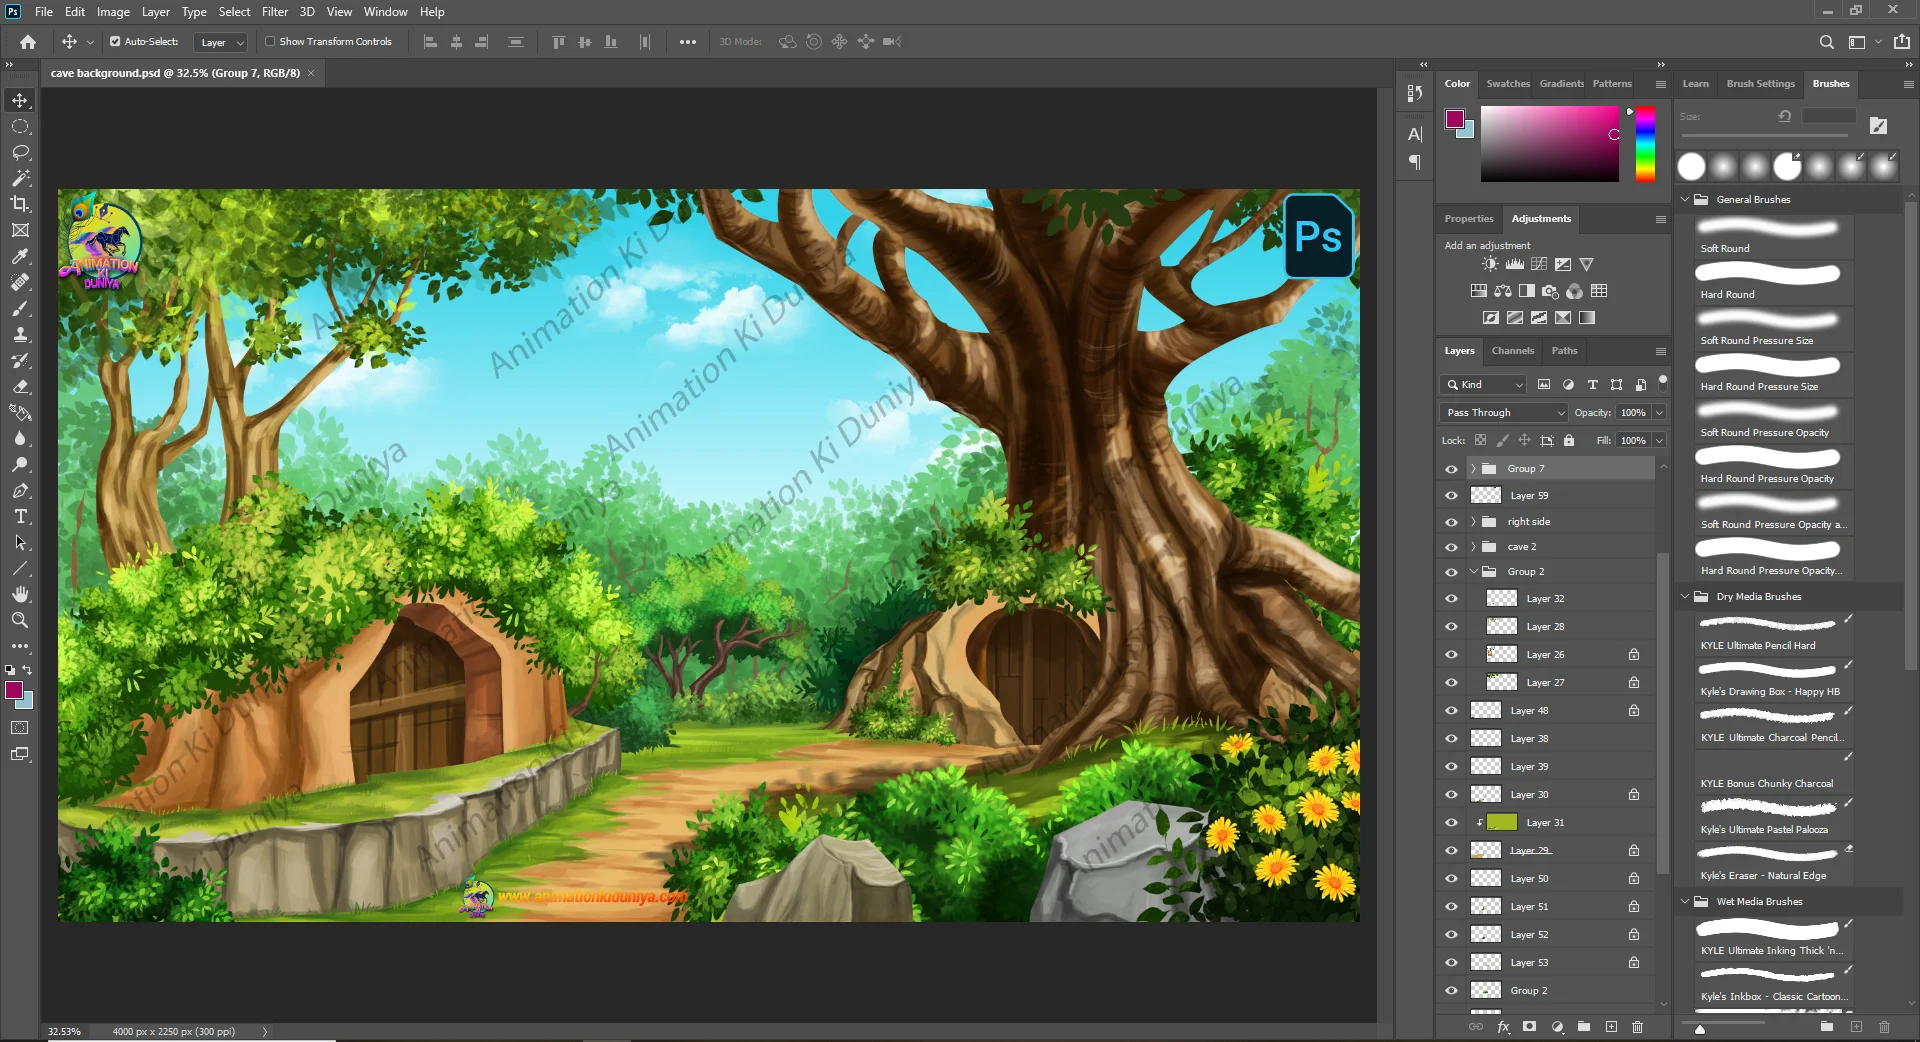Delete layer using trash icon
Viewport: 1920px width, 1042px height.
[1637, 1027]
